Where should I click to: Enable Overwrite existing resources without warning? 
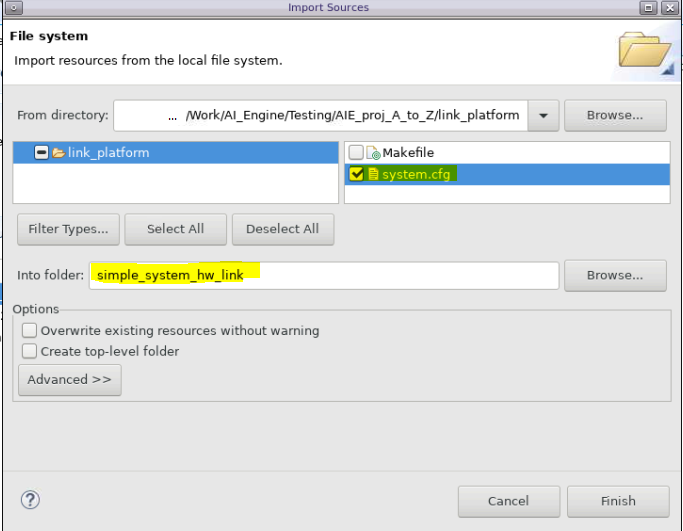click(x=30, y=331)
